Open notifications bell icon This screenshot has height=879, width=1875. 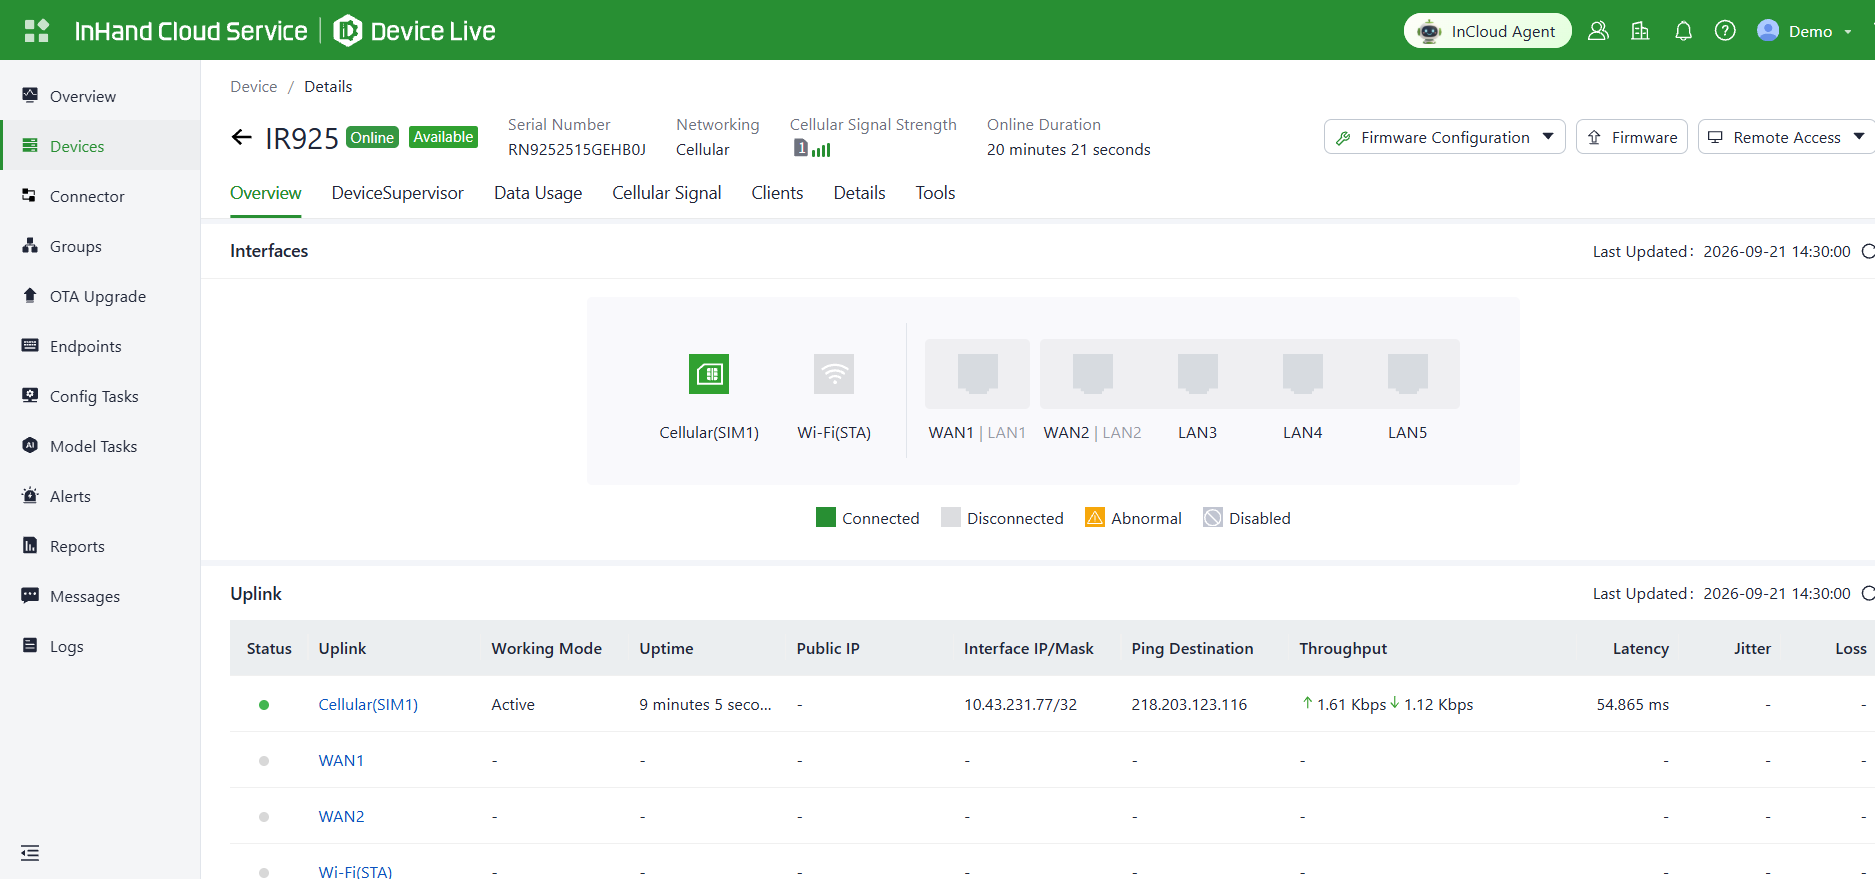pos(1683,31)
